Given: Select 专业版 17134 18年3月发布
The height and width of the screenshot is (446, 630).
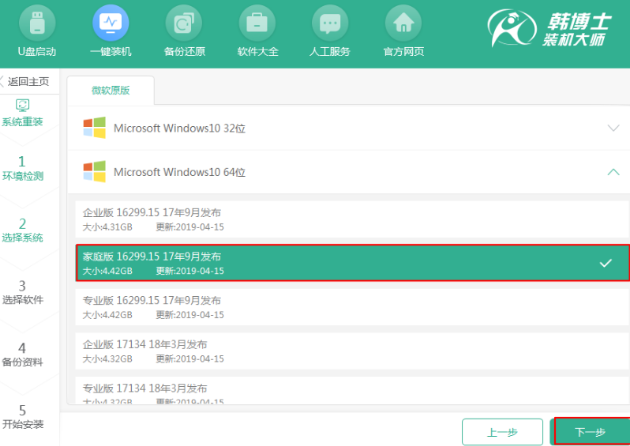Looking at the screenshot, I should point(352,390).
